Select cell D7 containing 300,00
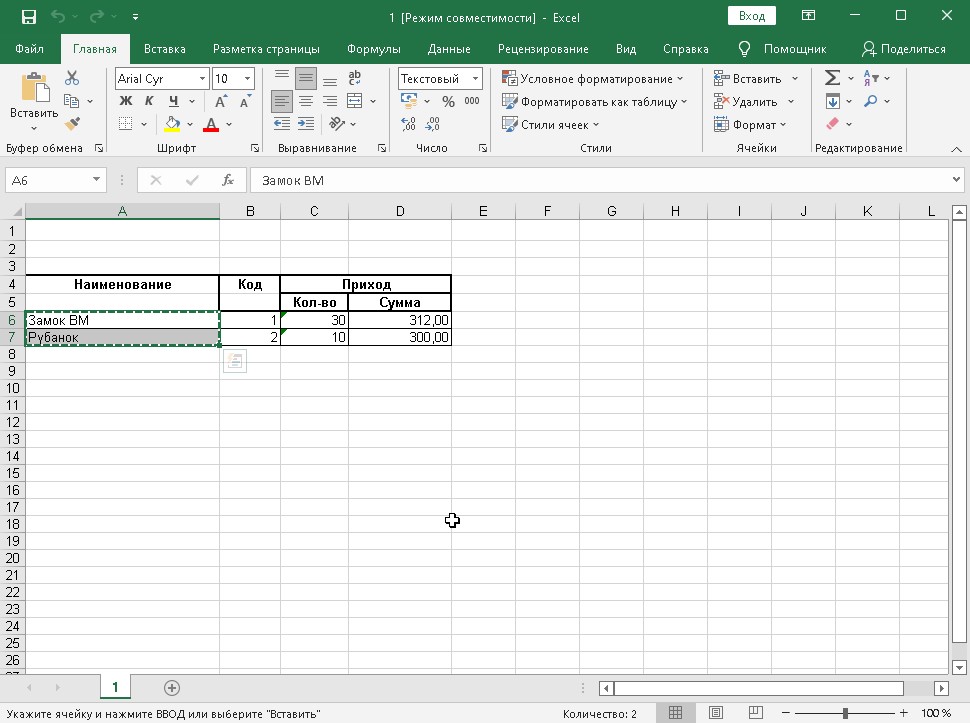 coord(400,338)
